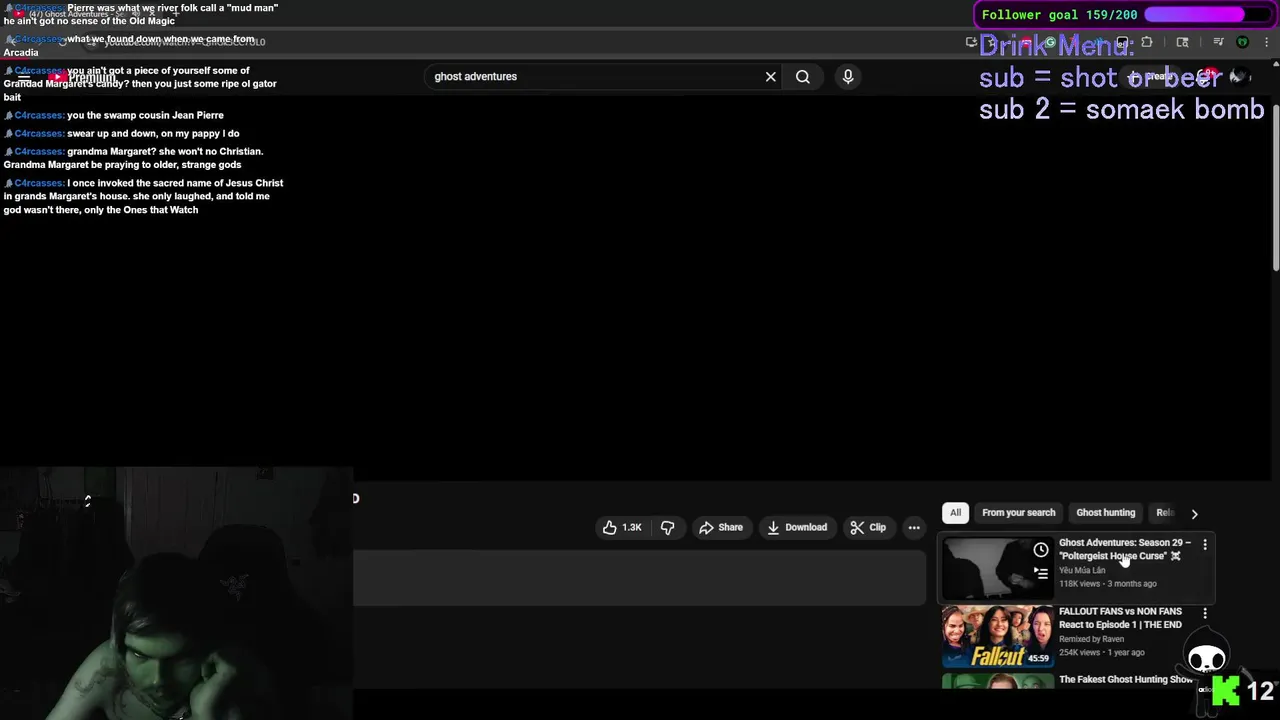Screen dimensions: 1280x720
Task: Show more filter chips with arrow
Action: (x=1194, y=513)
